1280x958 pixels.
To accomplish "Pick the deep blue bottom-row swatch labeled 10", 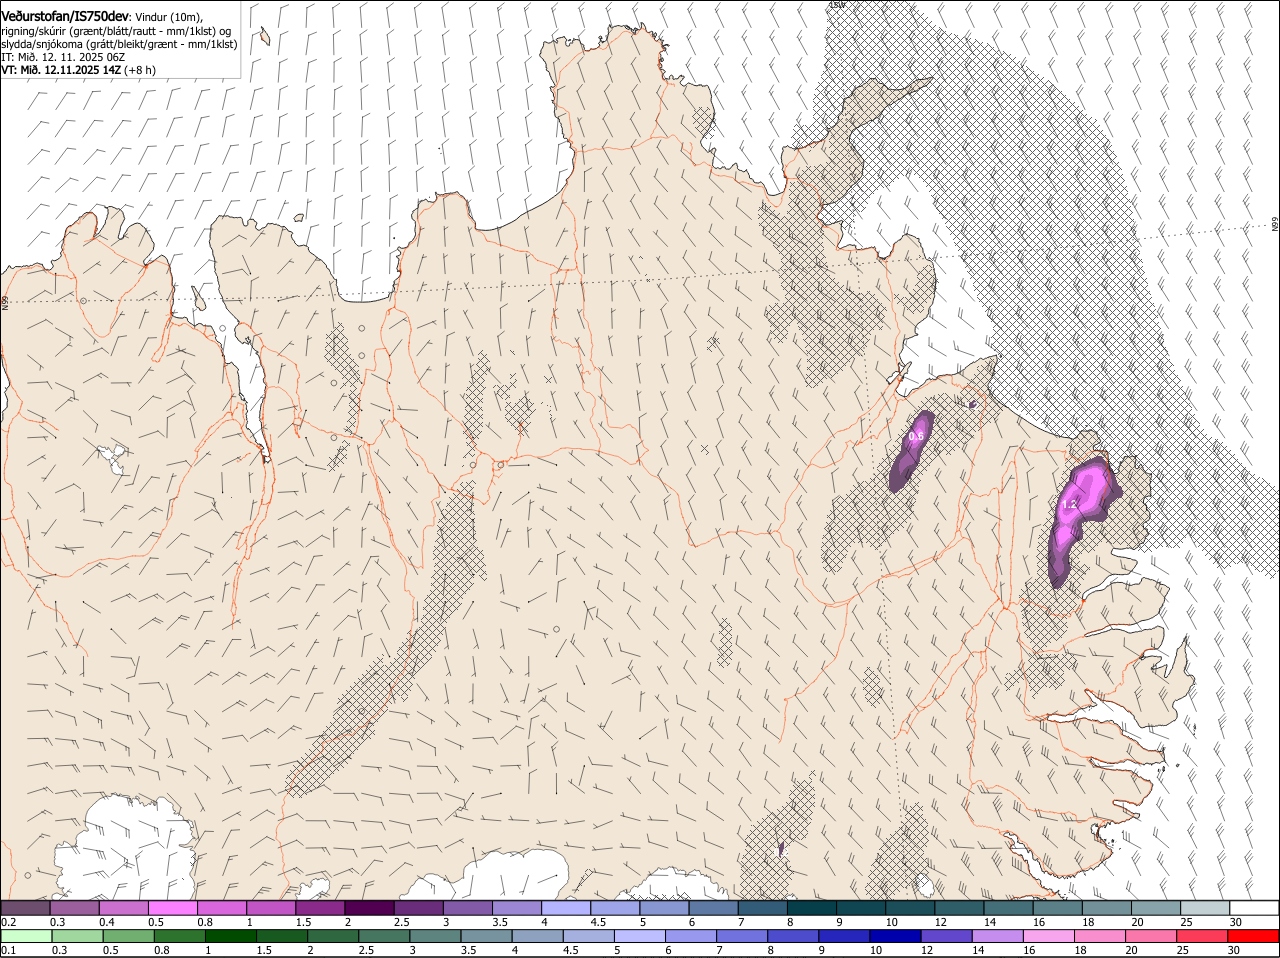I will tap(896, 936).
